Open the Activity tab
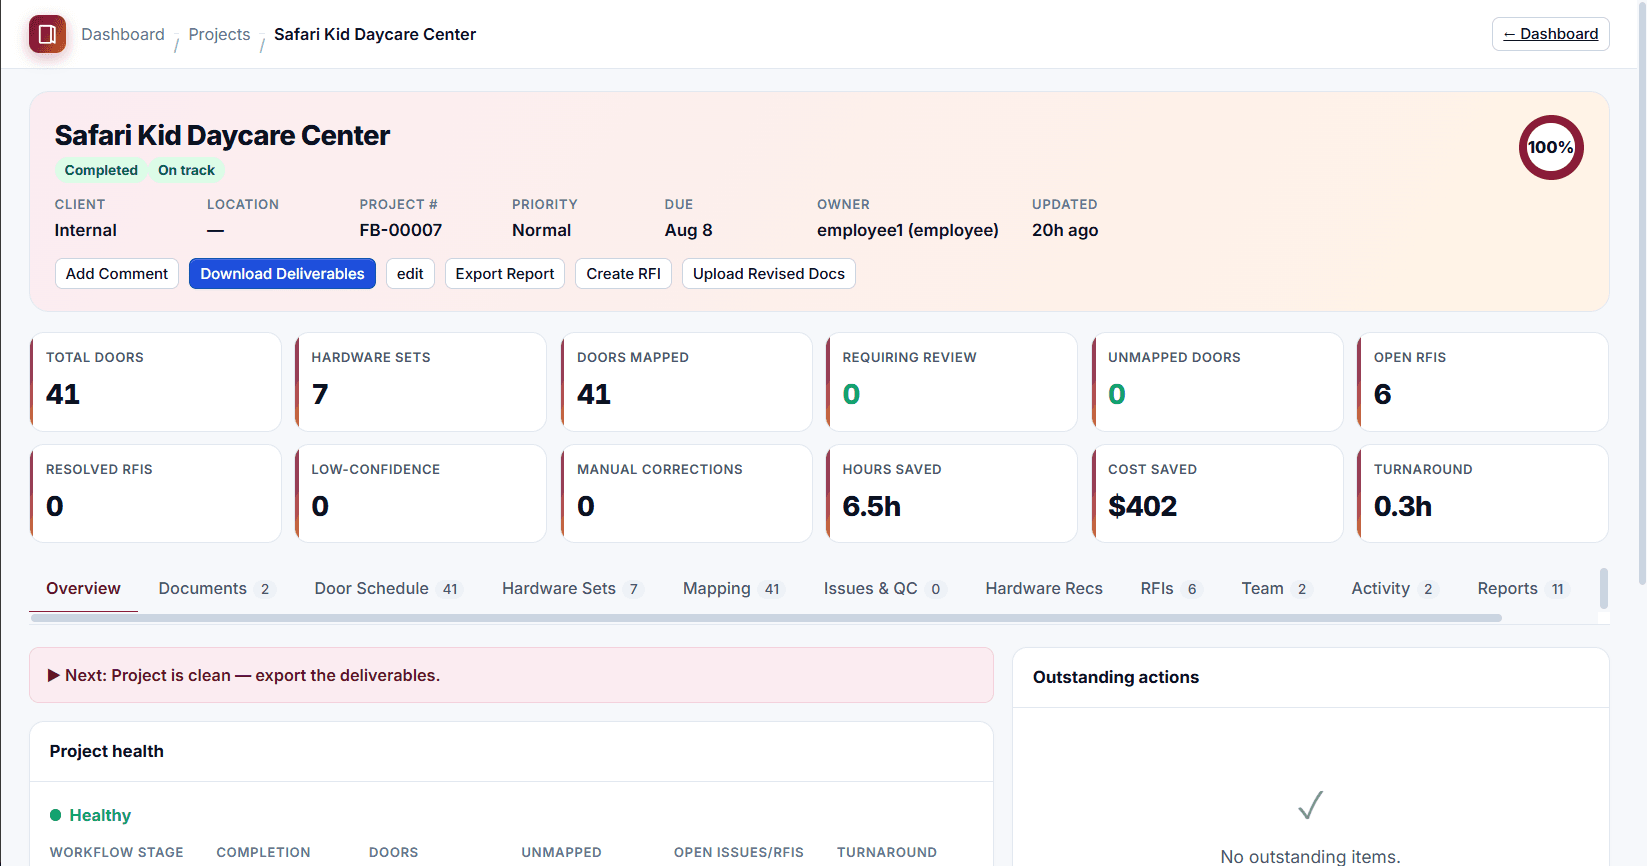This screenshot has width=1647, height=866. (1395, 588)
